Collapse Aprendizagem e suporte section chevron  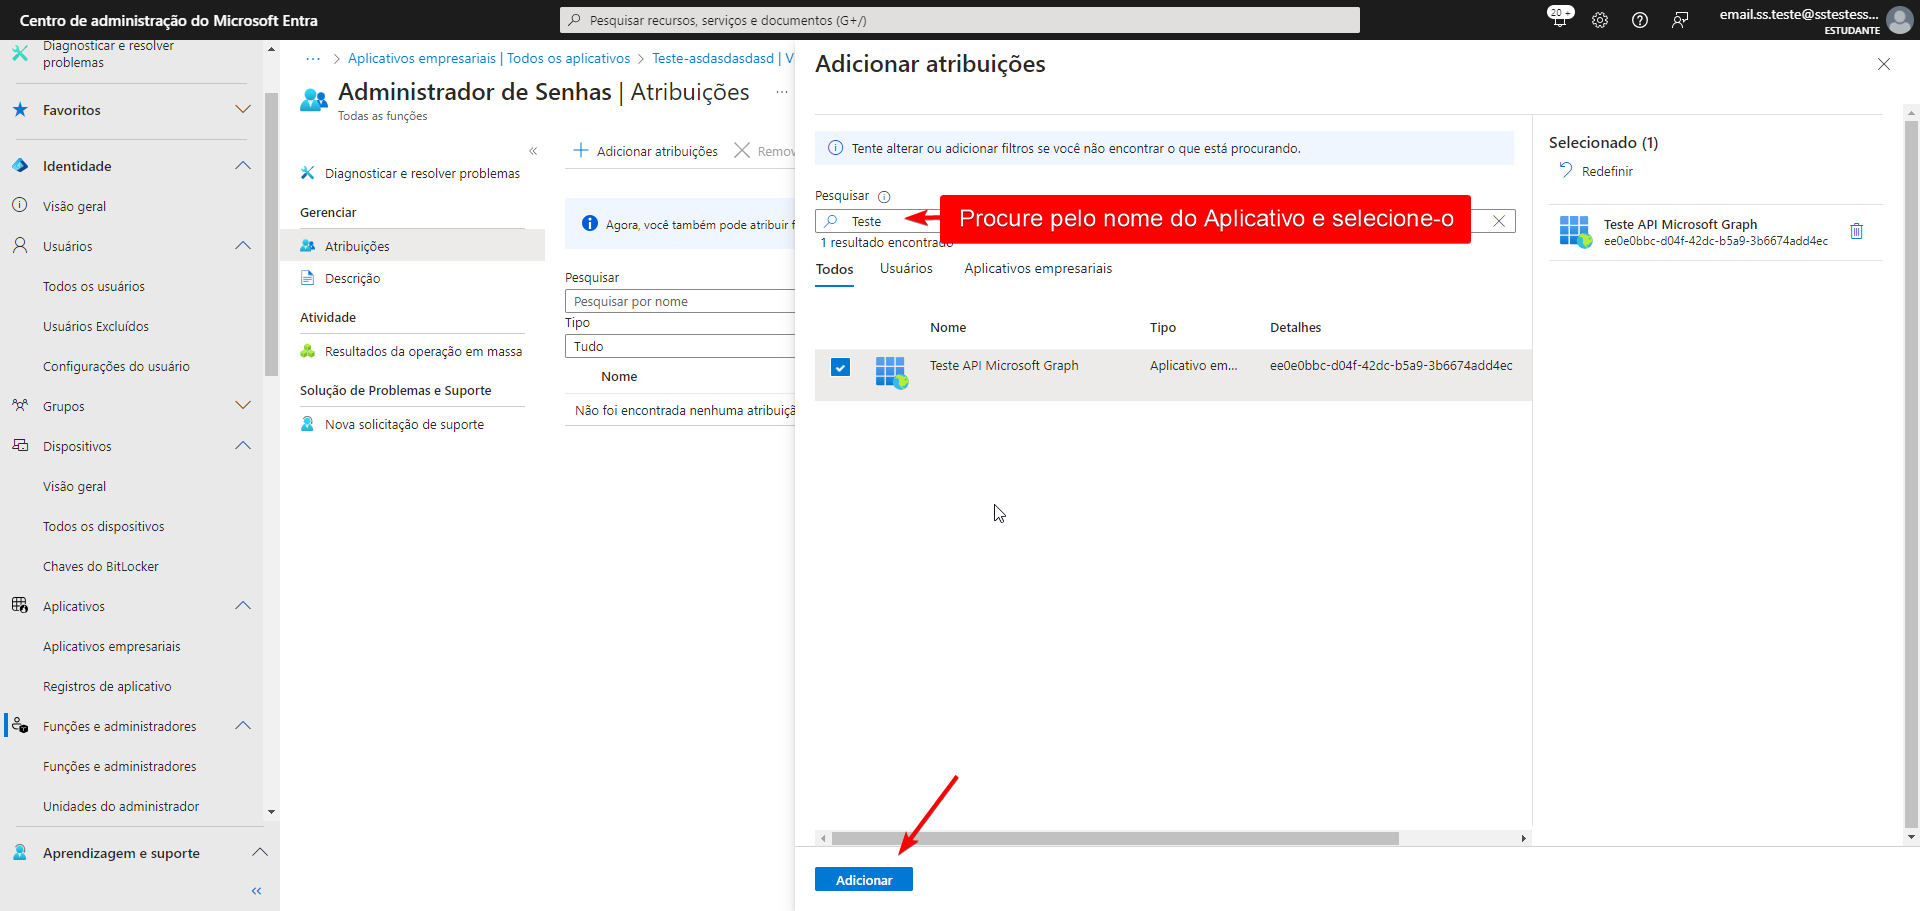coord(260,852)
